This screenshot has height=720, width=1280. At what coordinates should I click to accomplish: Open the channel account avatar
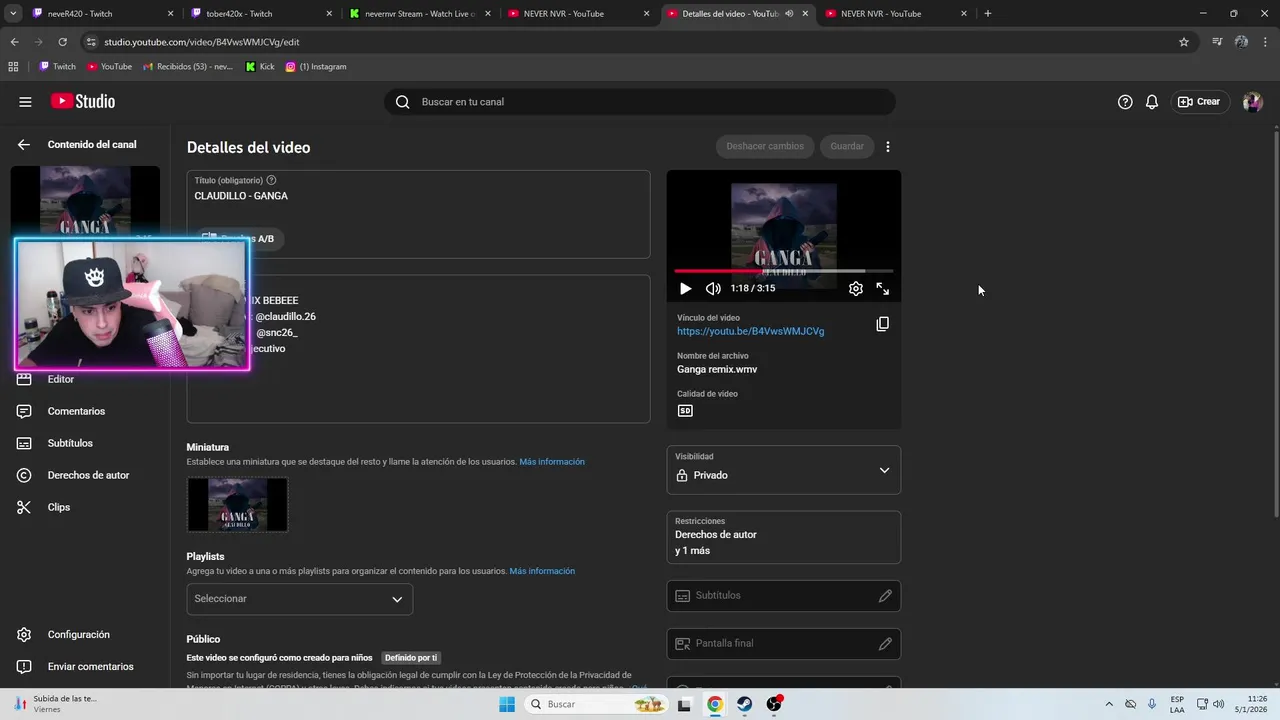click(x=1252, y=102)
